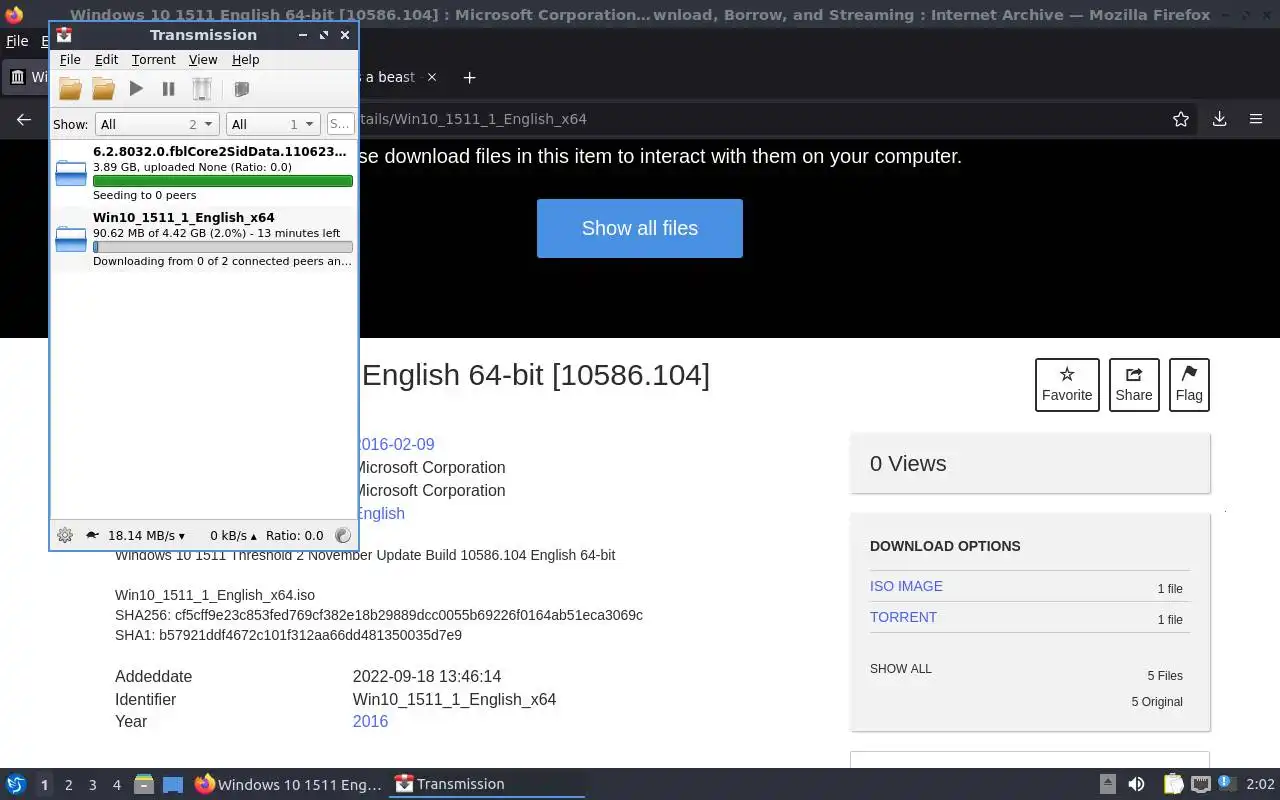1280x800 pixels.
Task: Click the Win10 torrent download progress bar
Action: [x=222, y=247]
